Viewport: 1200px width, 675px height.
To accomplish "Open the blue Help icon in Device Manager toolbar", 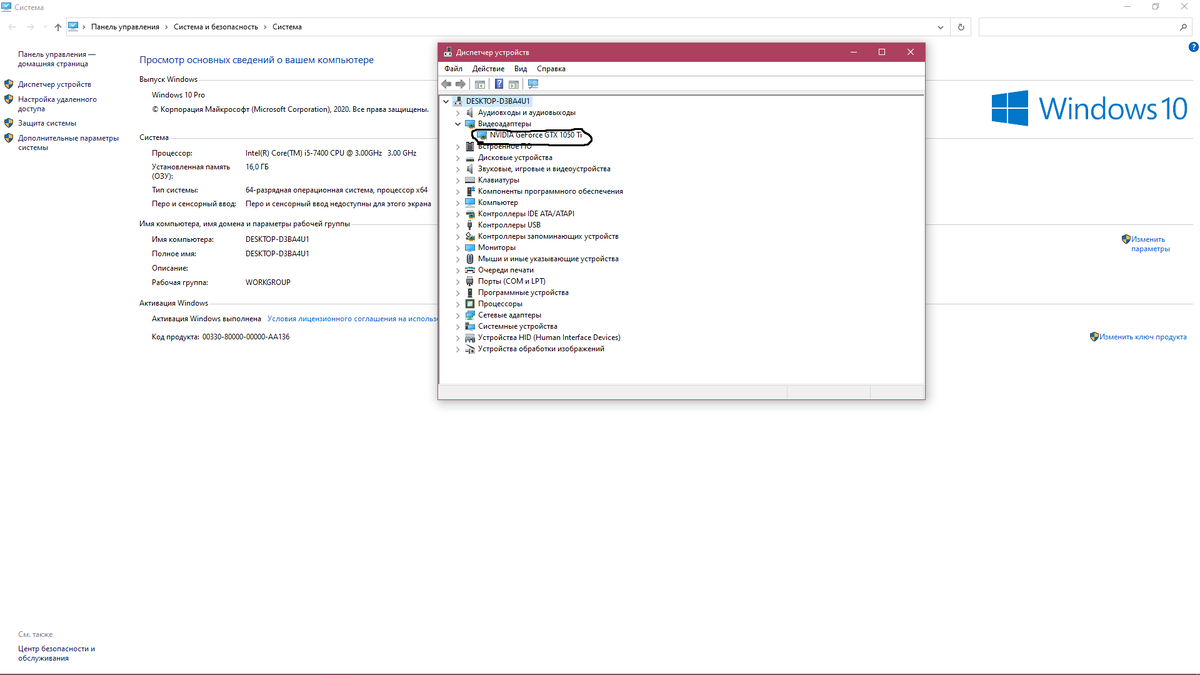I will [x=499, y=84].
